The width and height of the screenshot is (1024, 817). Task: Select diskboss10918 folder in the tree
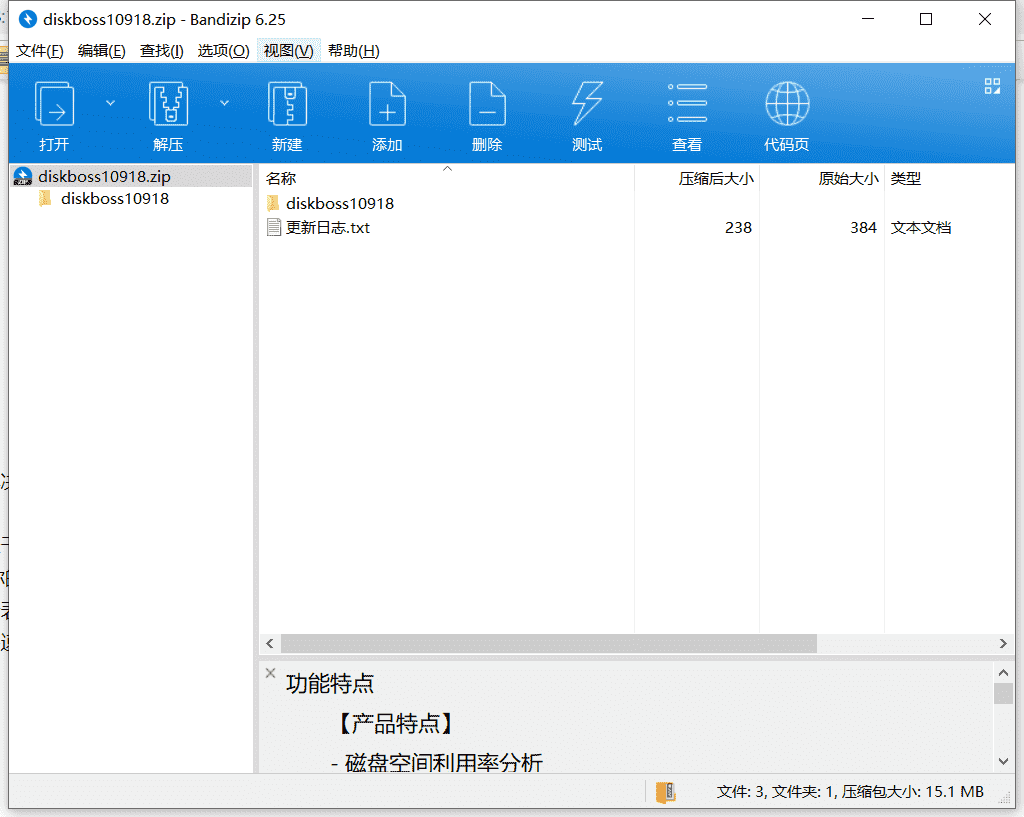(115, 199)
